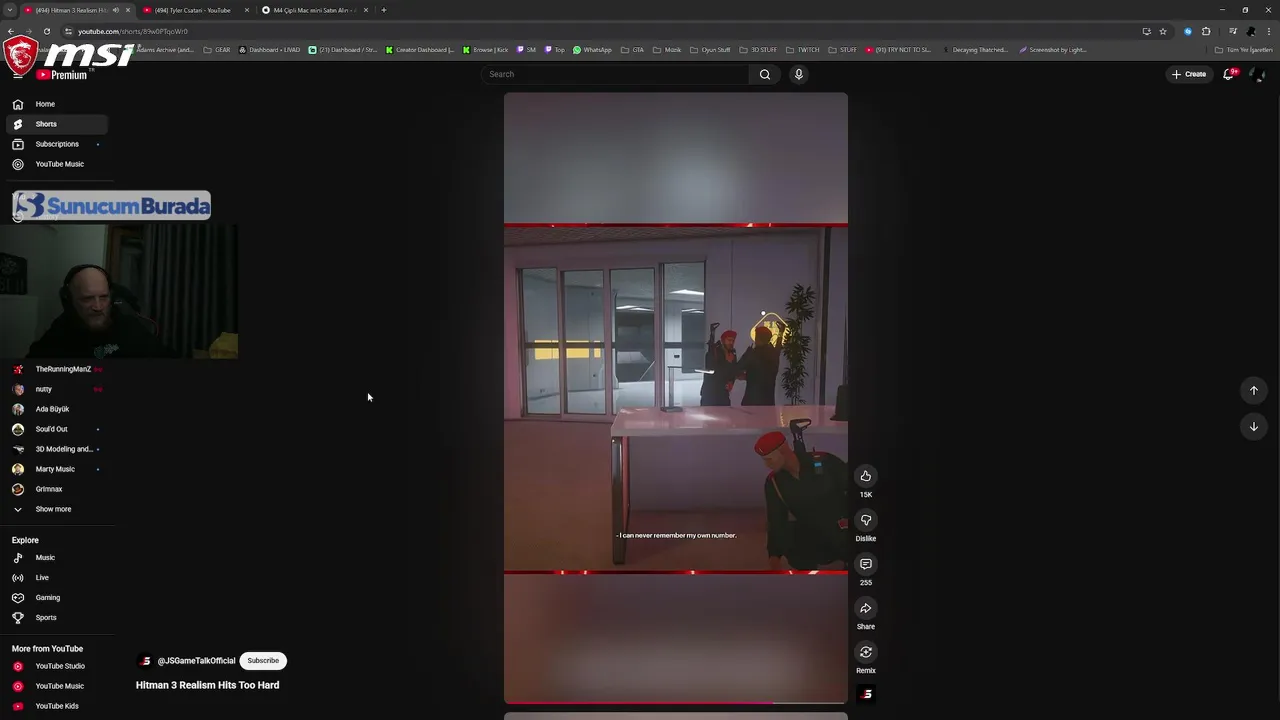
Task: Open Explore Gaming section
Action: (x=47, y=598)
